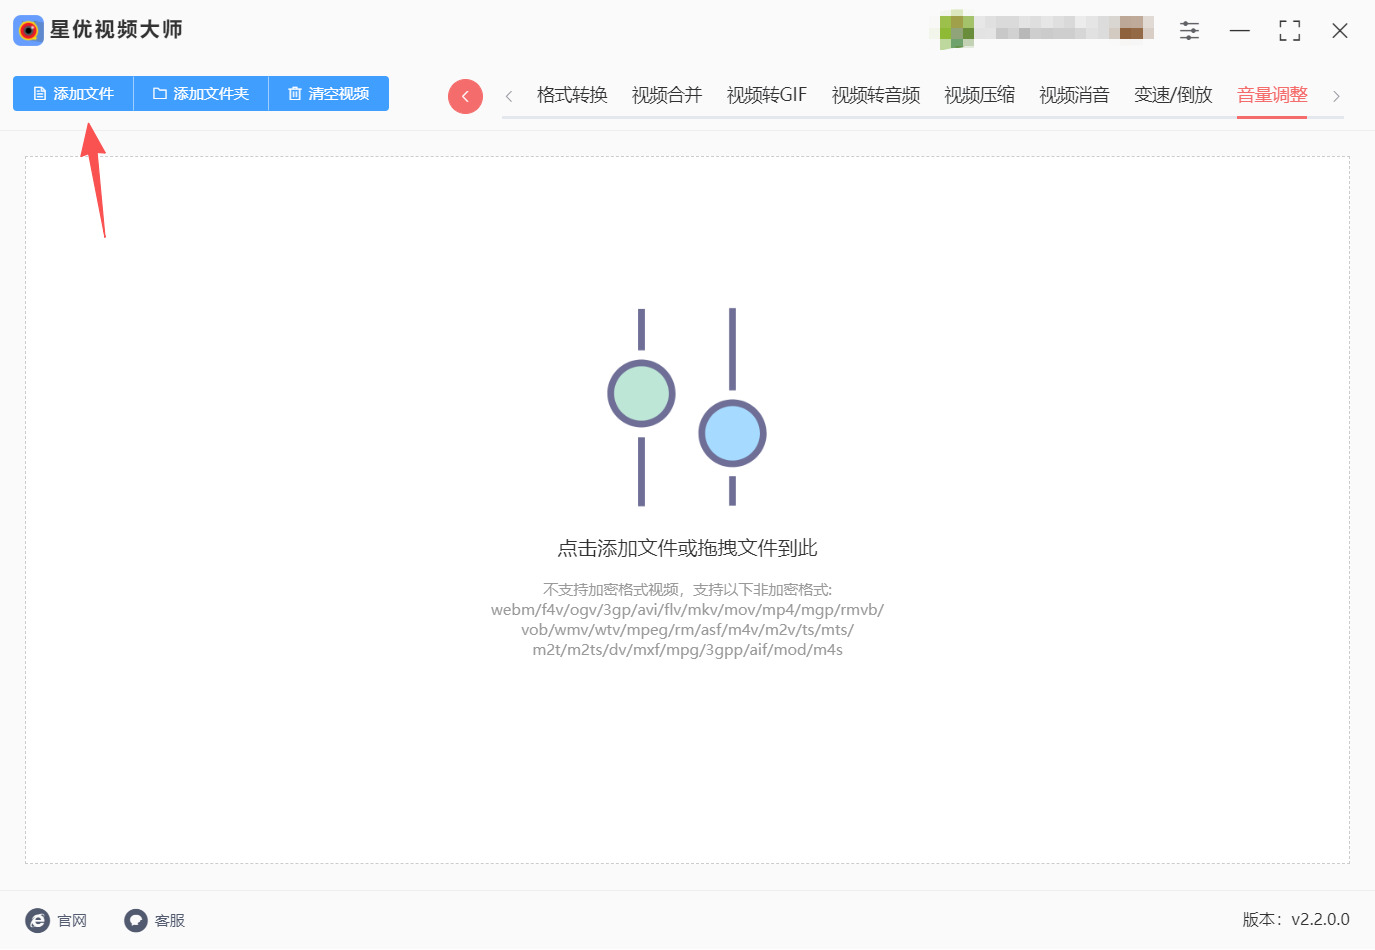Click the red round back arrow button
Screen dimensions: 1375x950
coord(465,96)
